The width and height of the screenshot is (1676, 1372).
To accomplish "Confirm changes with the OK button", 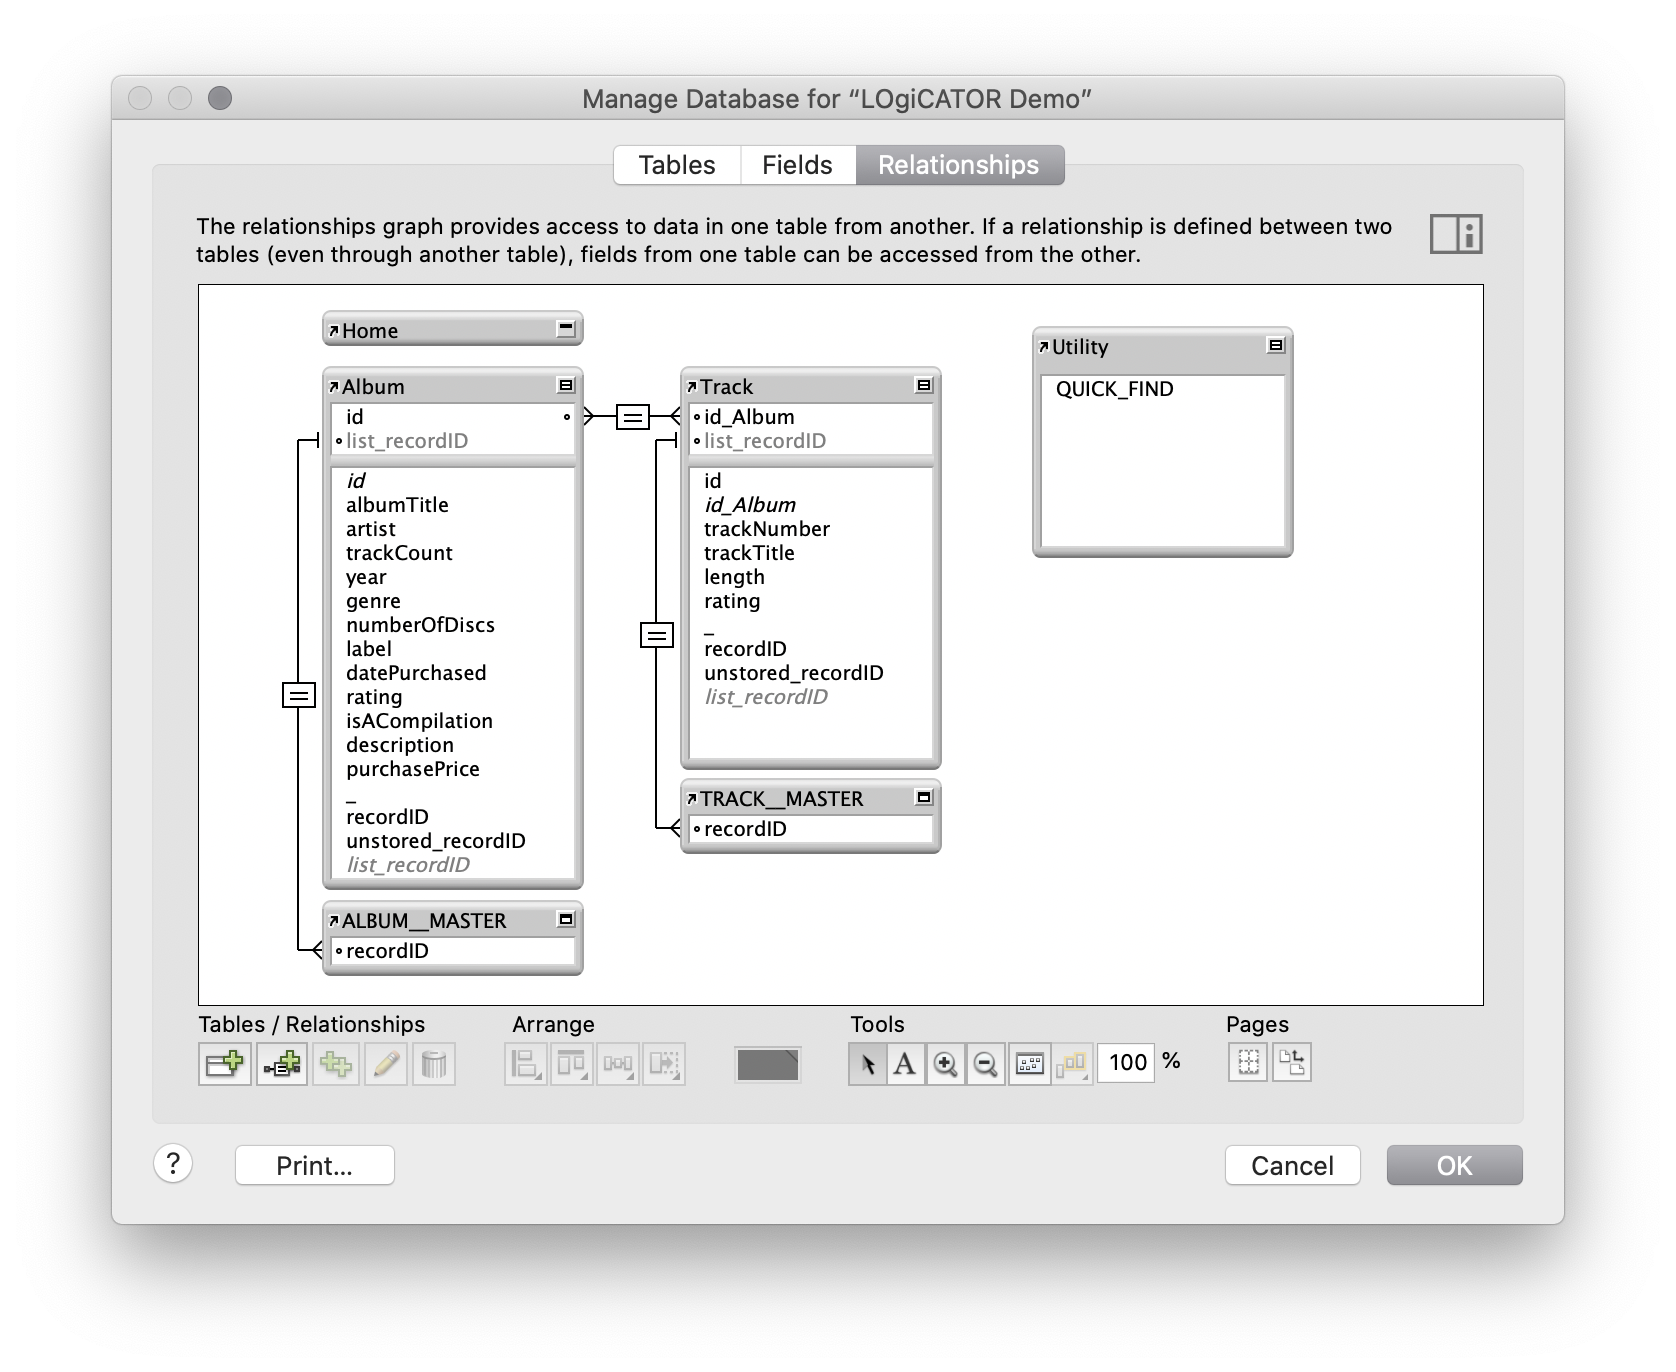I will tap(1453, 1165).
